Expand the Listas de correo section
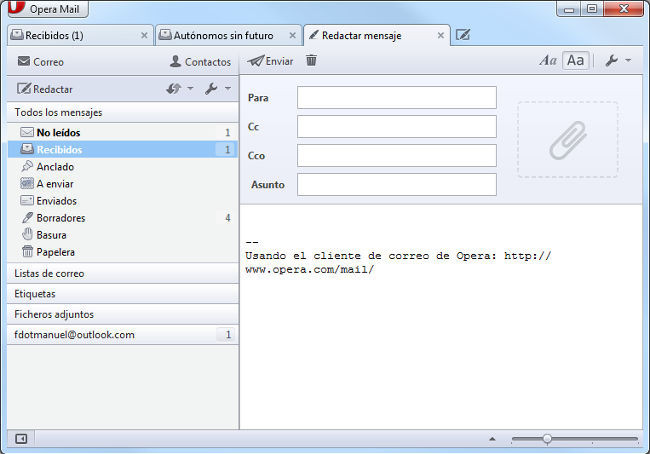 123,274
